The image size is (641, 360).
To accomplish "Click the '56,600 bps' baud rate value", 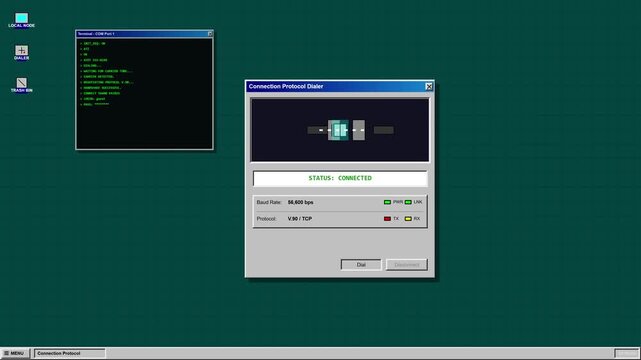I will tap(300, 202).
